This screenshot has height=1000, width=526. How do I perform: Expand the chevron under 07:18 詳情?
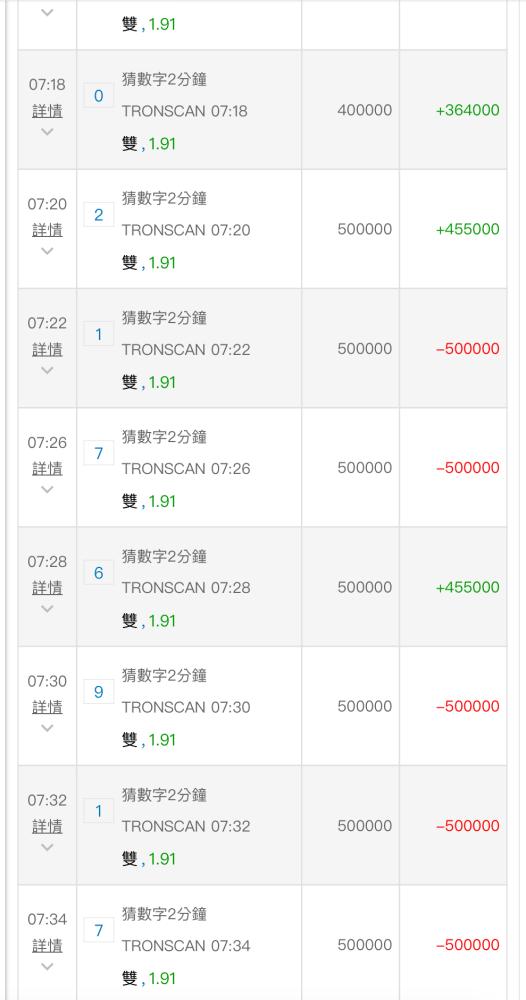(47, 132)
